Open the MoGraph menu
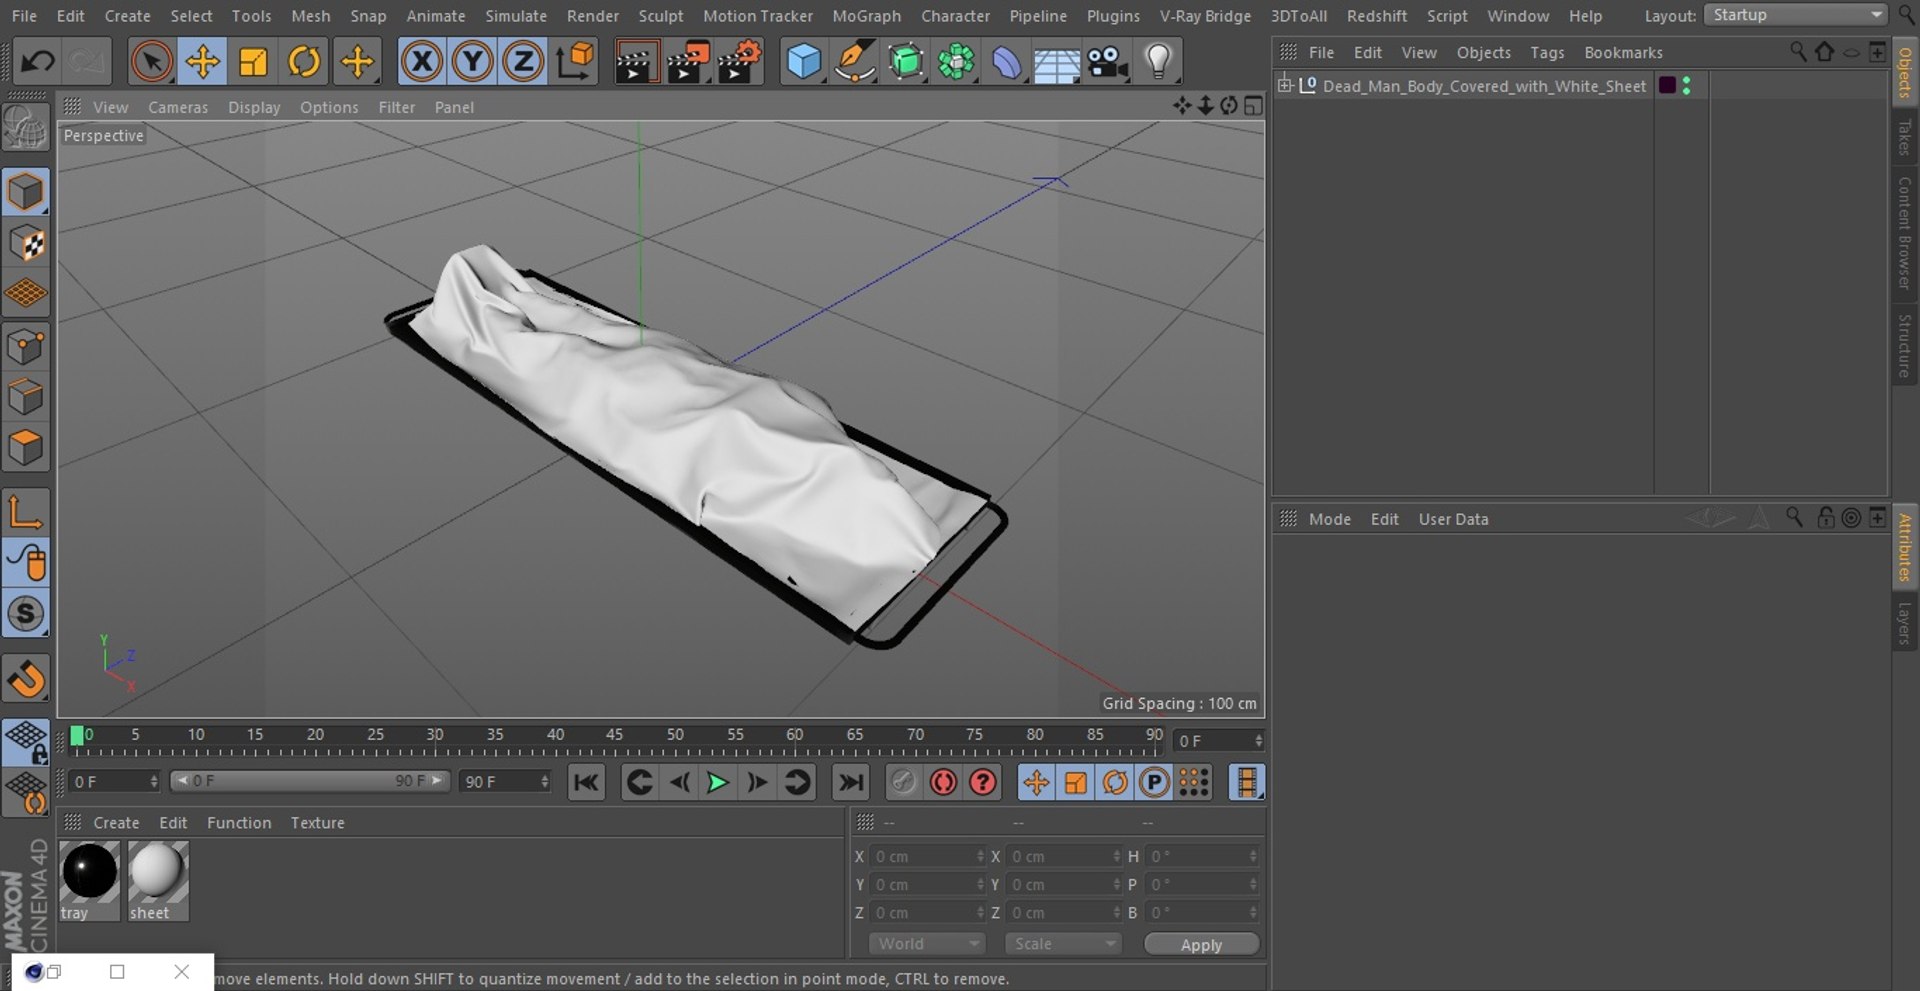 (866, 16)
